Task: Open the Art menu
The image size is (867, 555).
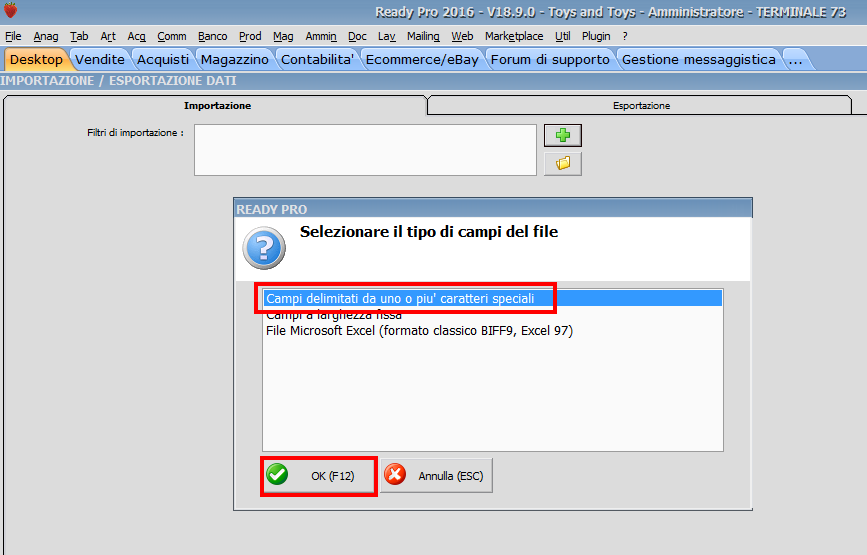Action: pyautogui.click(x=108, y=36)
